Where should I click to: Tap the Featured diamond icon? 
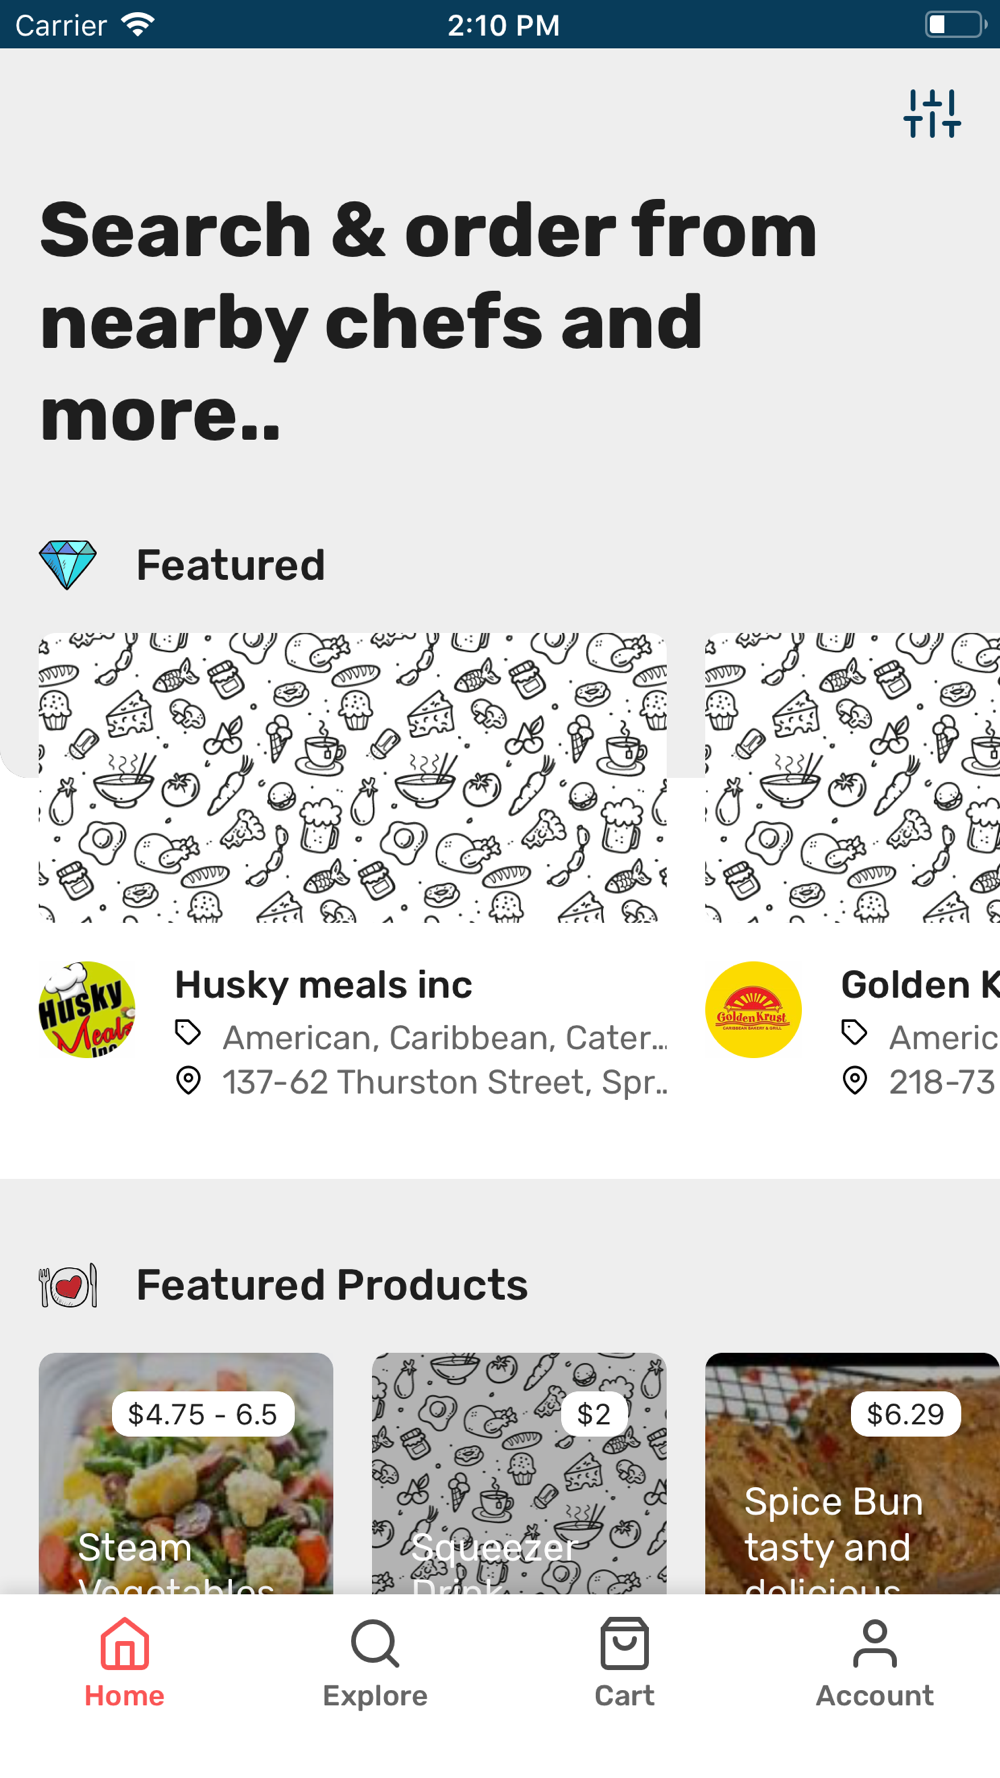pos(68,565)
